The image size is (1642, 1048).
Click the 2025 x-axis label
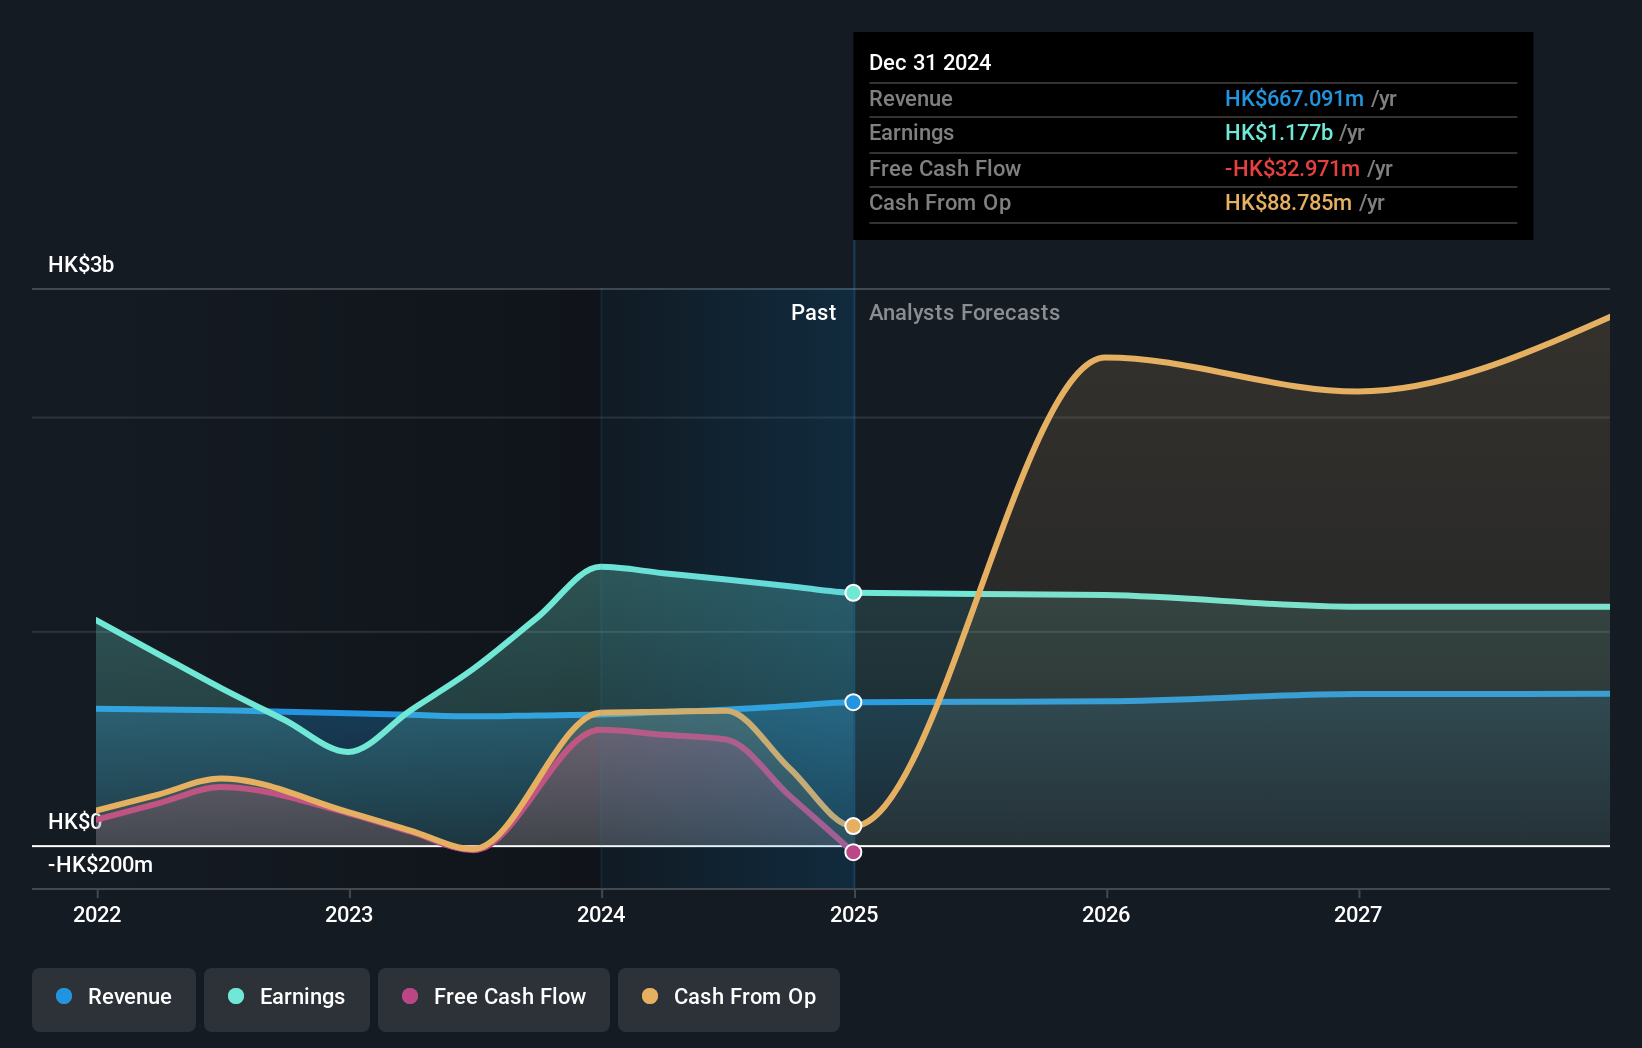click(854, 914)
